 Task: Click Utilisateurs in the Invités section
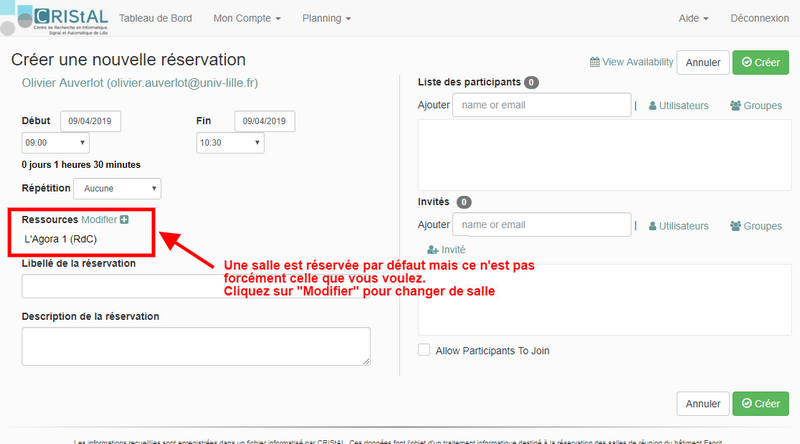coord(679,226)
